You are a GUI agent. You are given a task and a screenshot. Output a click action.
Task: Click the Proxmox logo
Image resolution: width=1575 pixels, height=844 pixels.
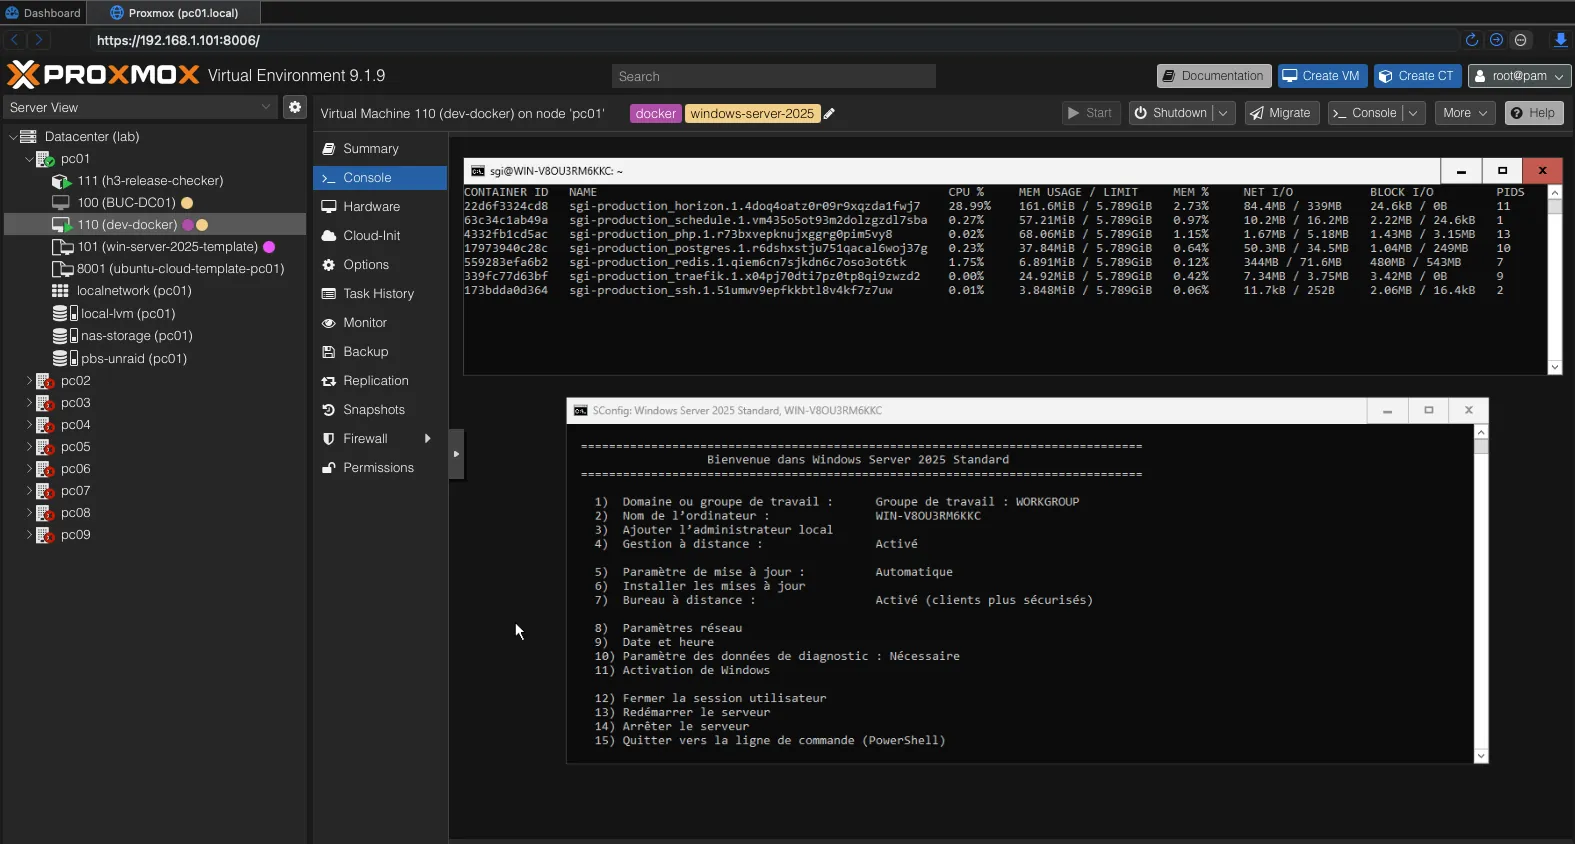click(x=104, y=75)
